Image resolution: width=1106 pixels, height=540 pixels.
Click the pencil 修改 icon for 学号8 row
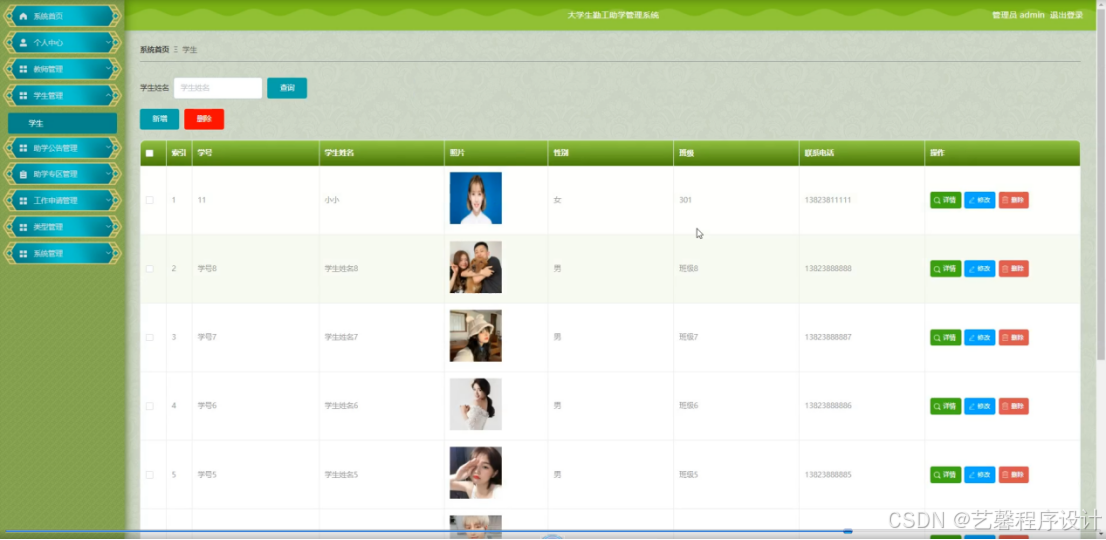click(x=972, y=269)
